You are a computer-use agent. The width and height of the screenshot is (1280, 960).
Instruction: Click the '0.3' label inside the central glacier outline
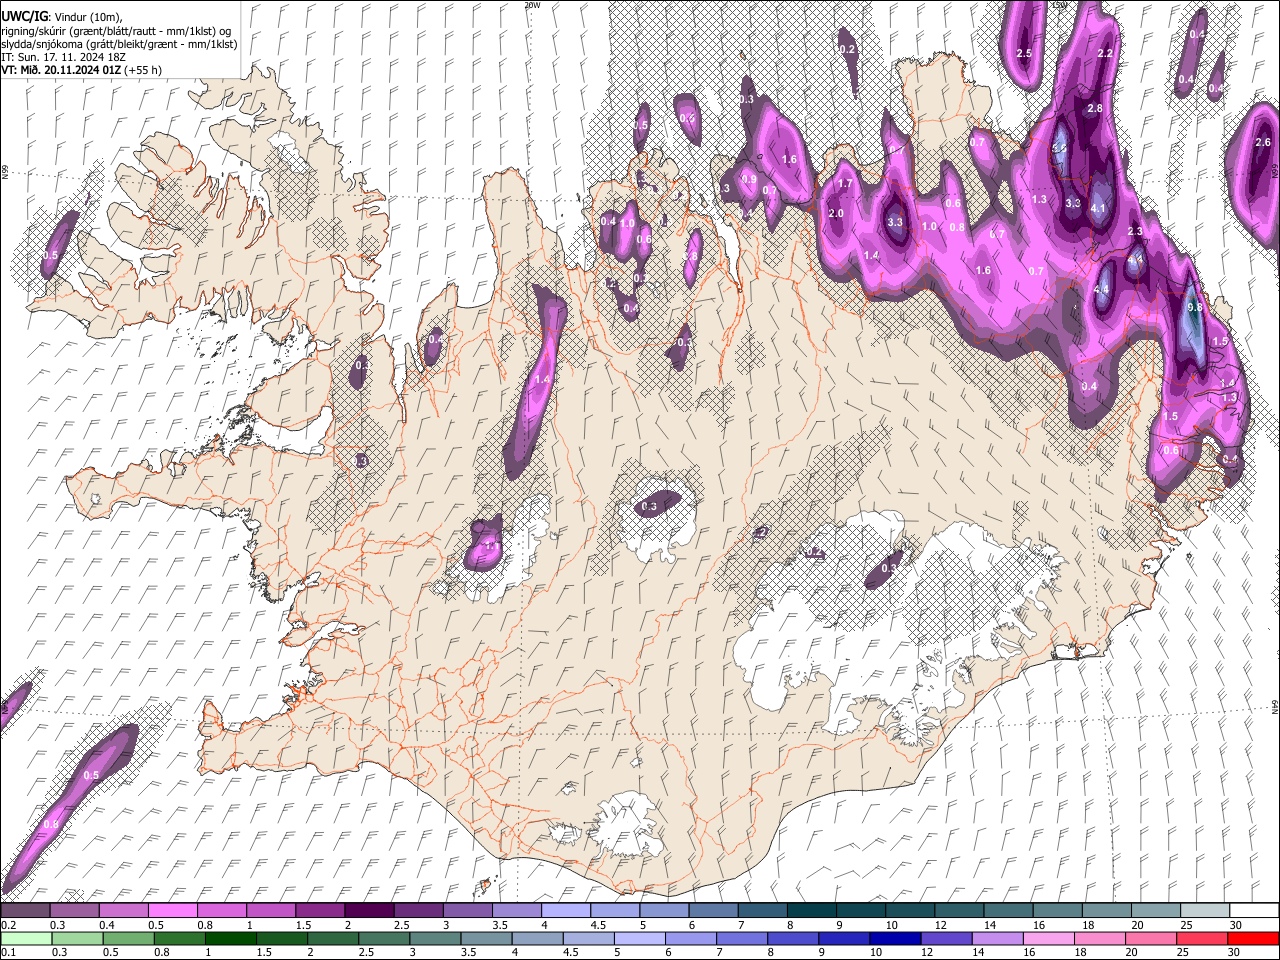[x=649, y=506]
